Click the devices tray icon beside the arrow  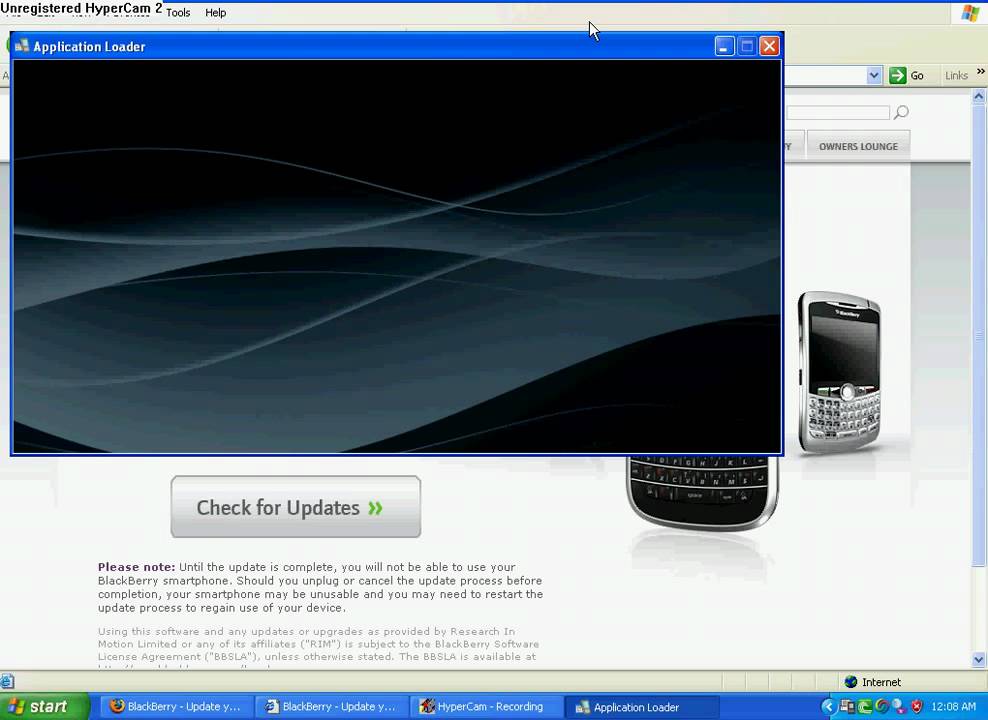pyautogui.click(x=847, y=707)
